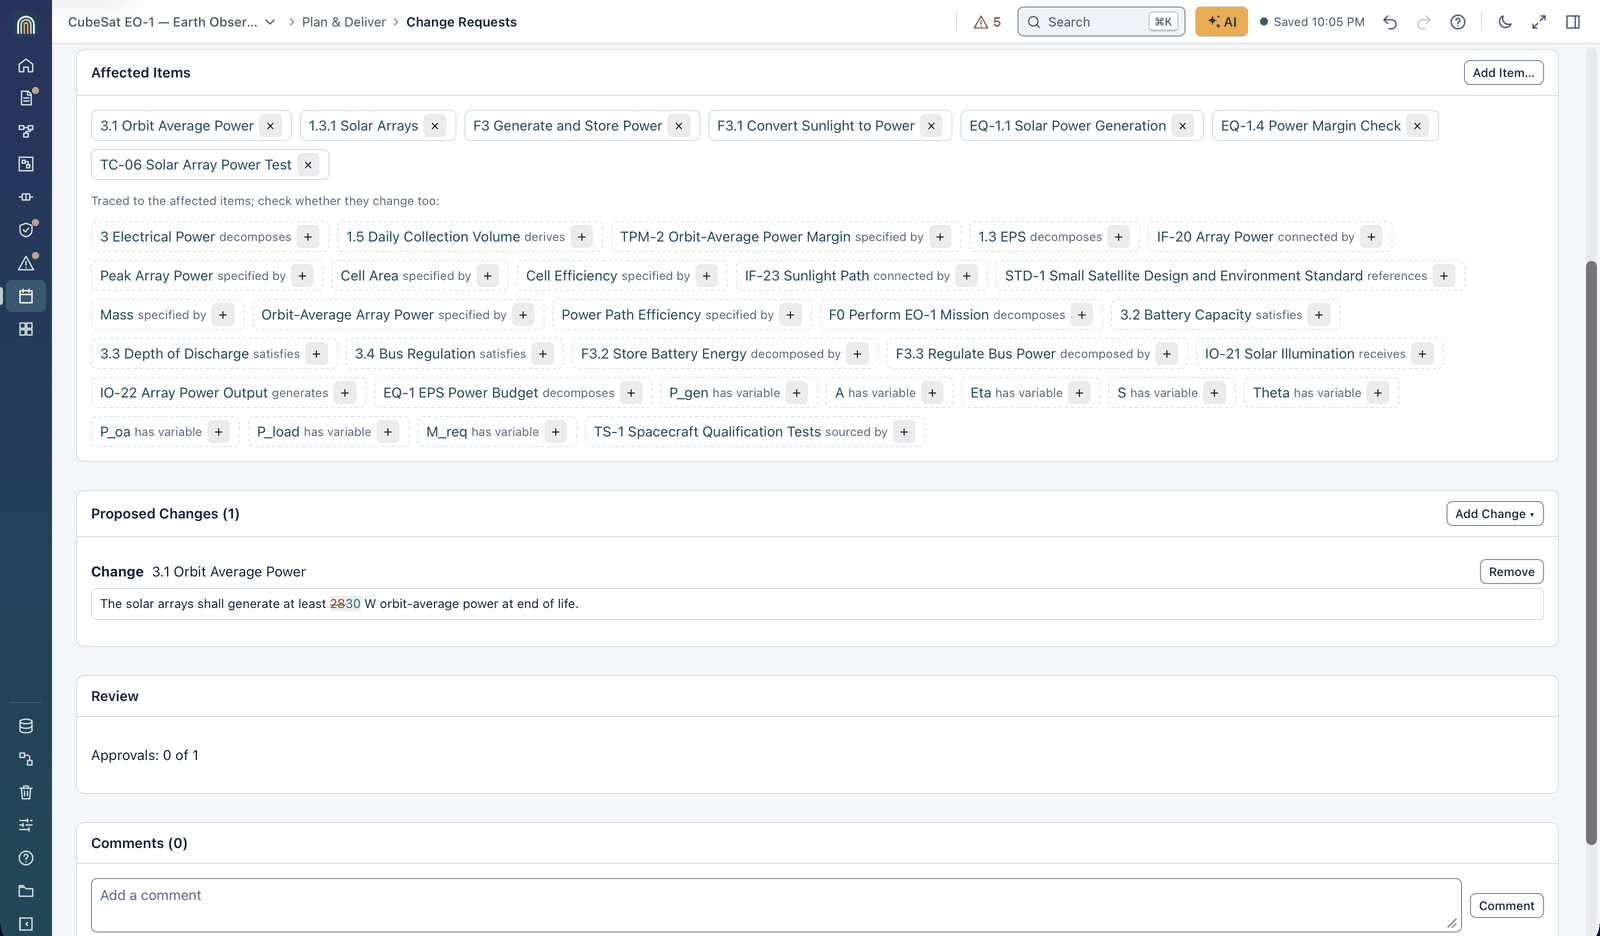This screenshot has height=936, width=1600.
Task: Click the Search field
Action: 1101,22
